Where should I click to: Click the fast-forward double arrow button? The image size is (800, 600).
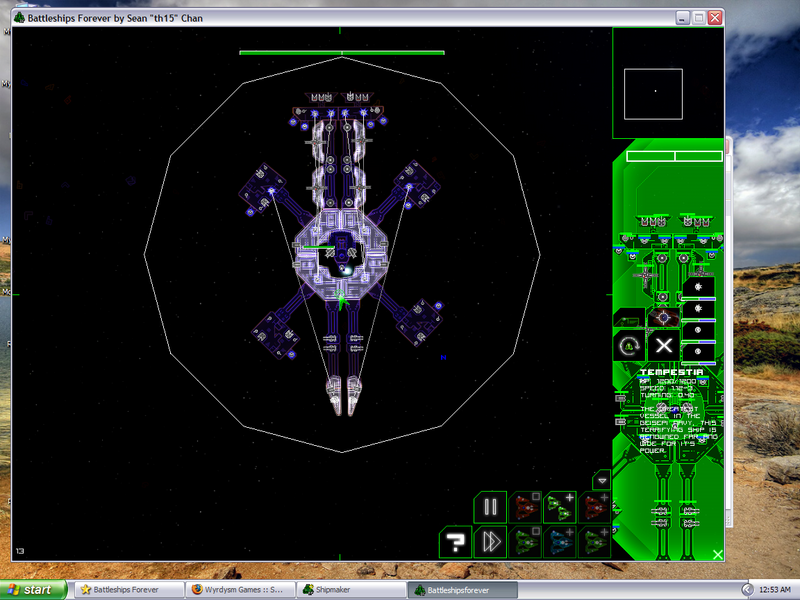pos(490,542)
